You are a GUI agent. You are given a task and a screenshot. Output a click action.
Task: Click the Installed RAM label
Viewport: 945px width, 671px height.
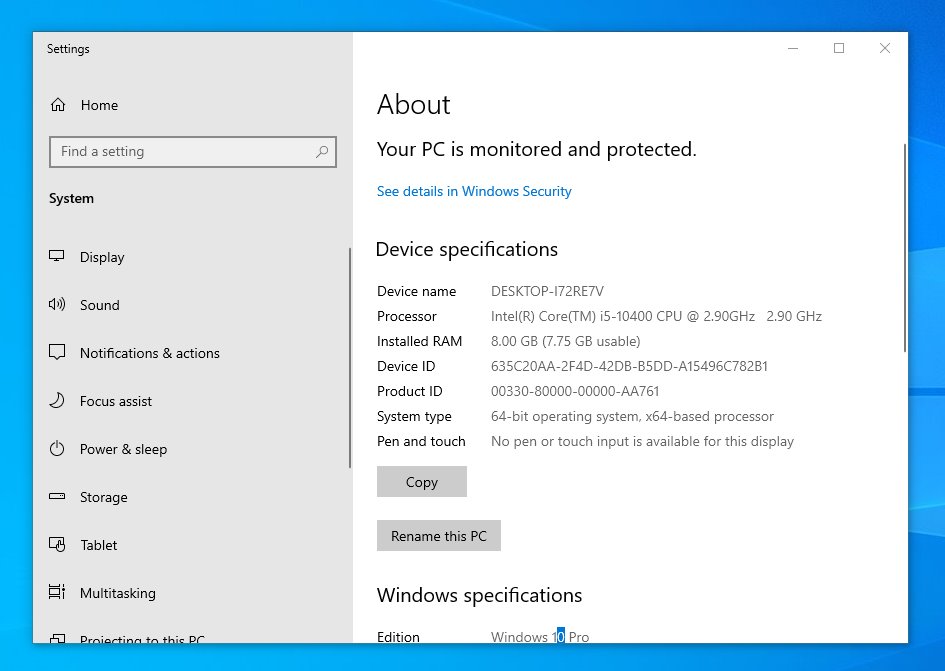click(x=419, y=341)
